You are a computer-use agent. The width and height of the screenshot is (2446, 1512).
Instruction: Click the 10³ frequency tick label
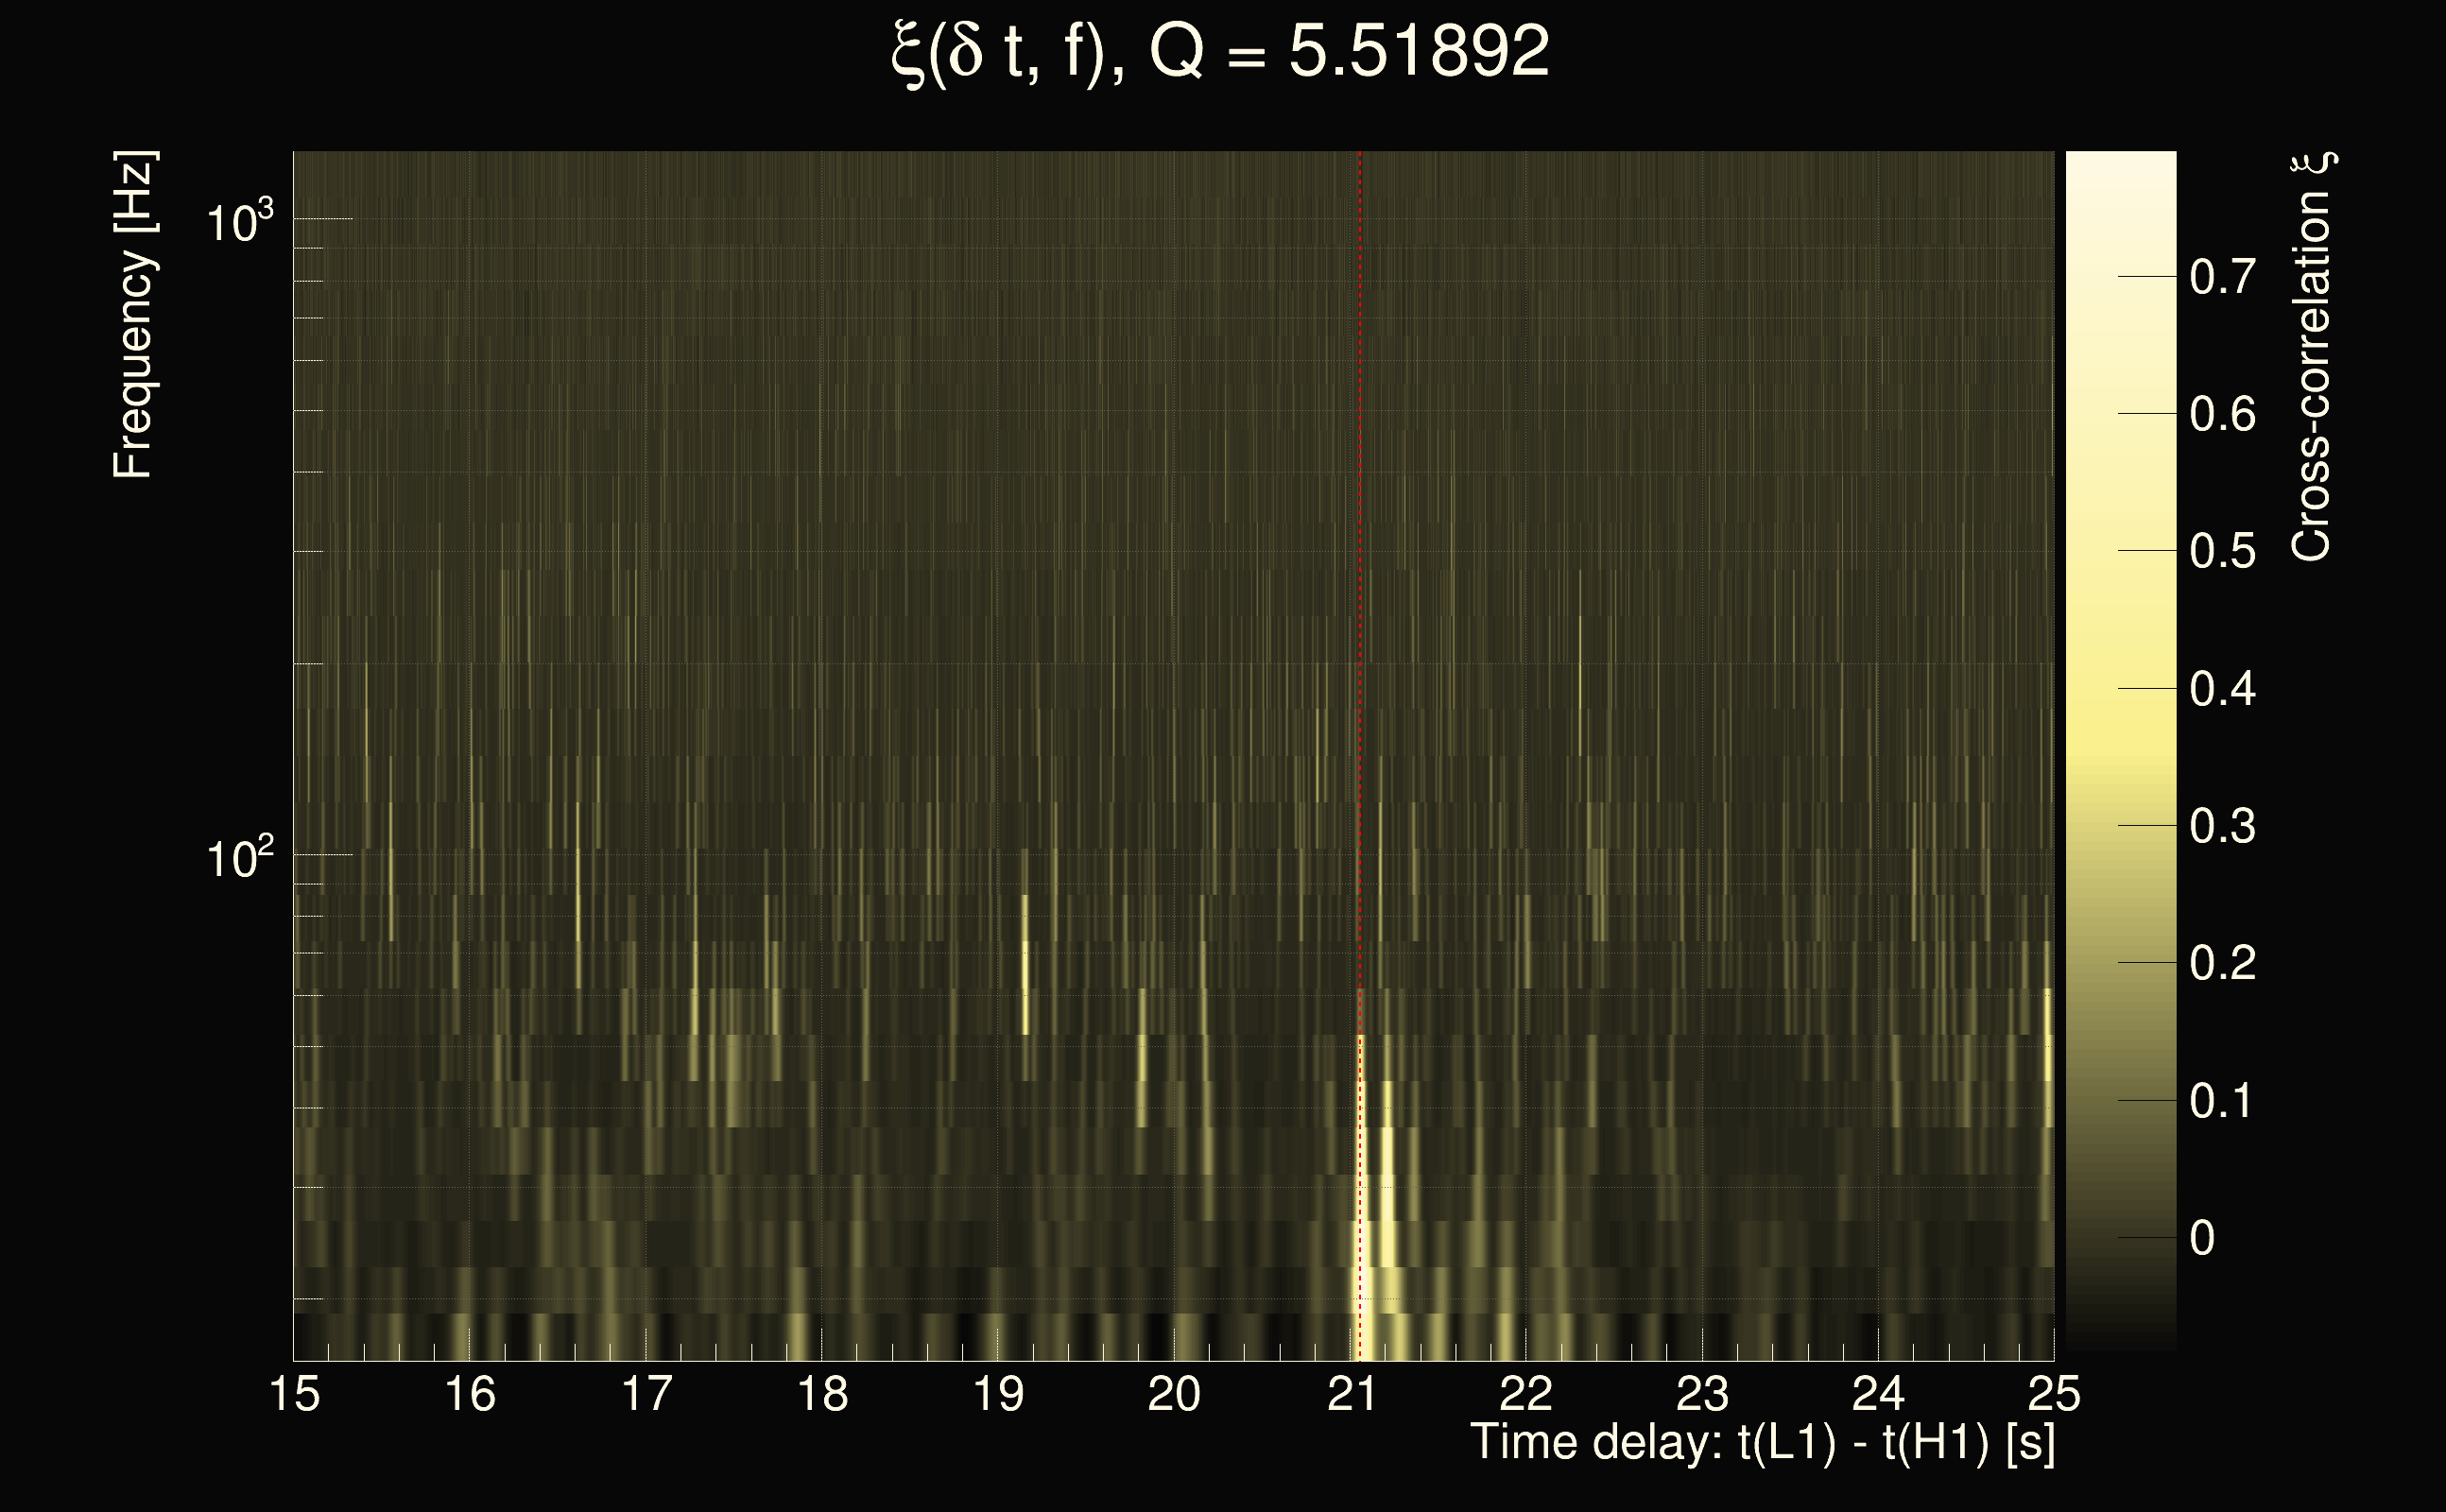239,222
